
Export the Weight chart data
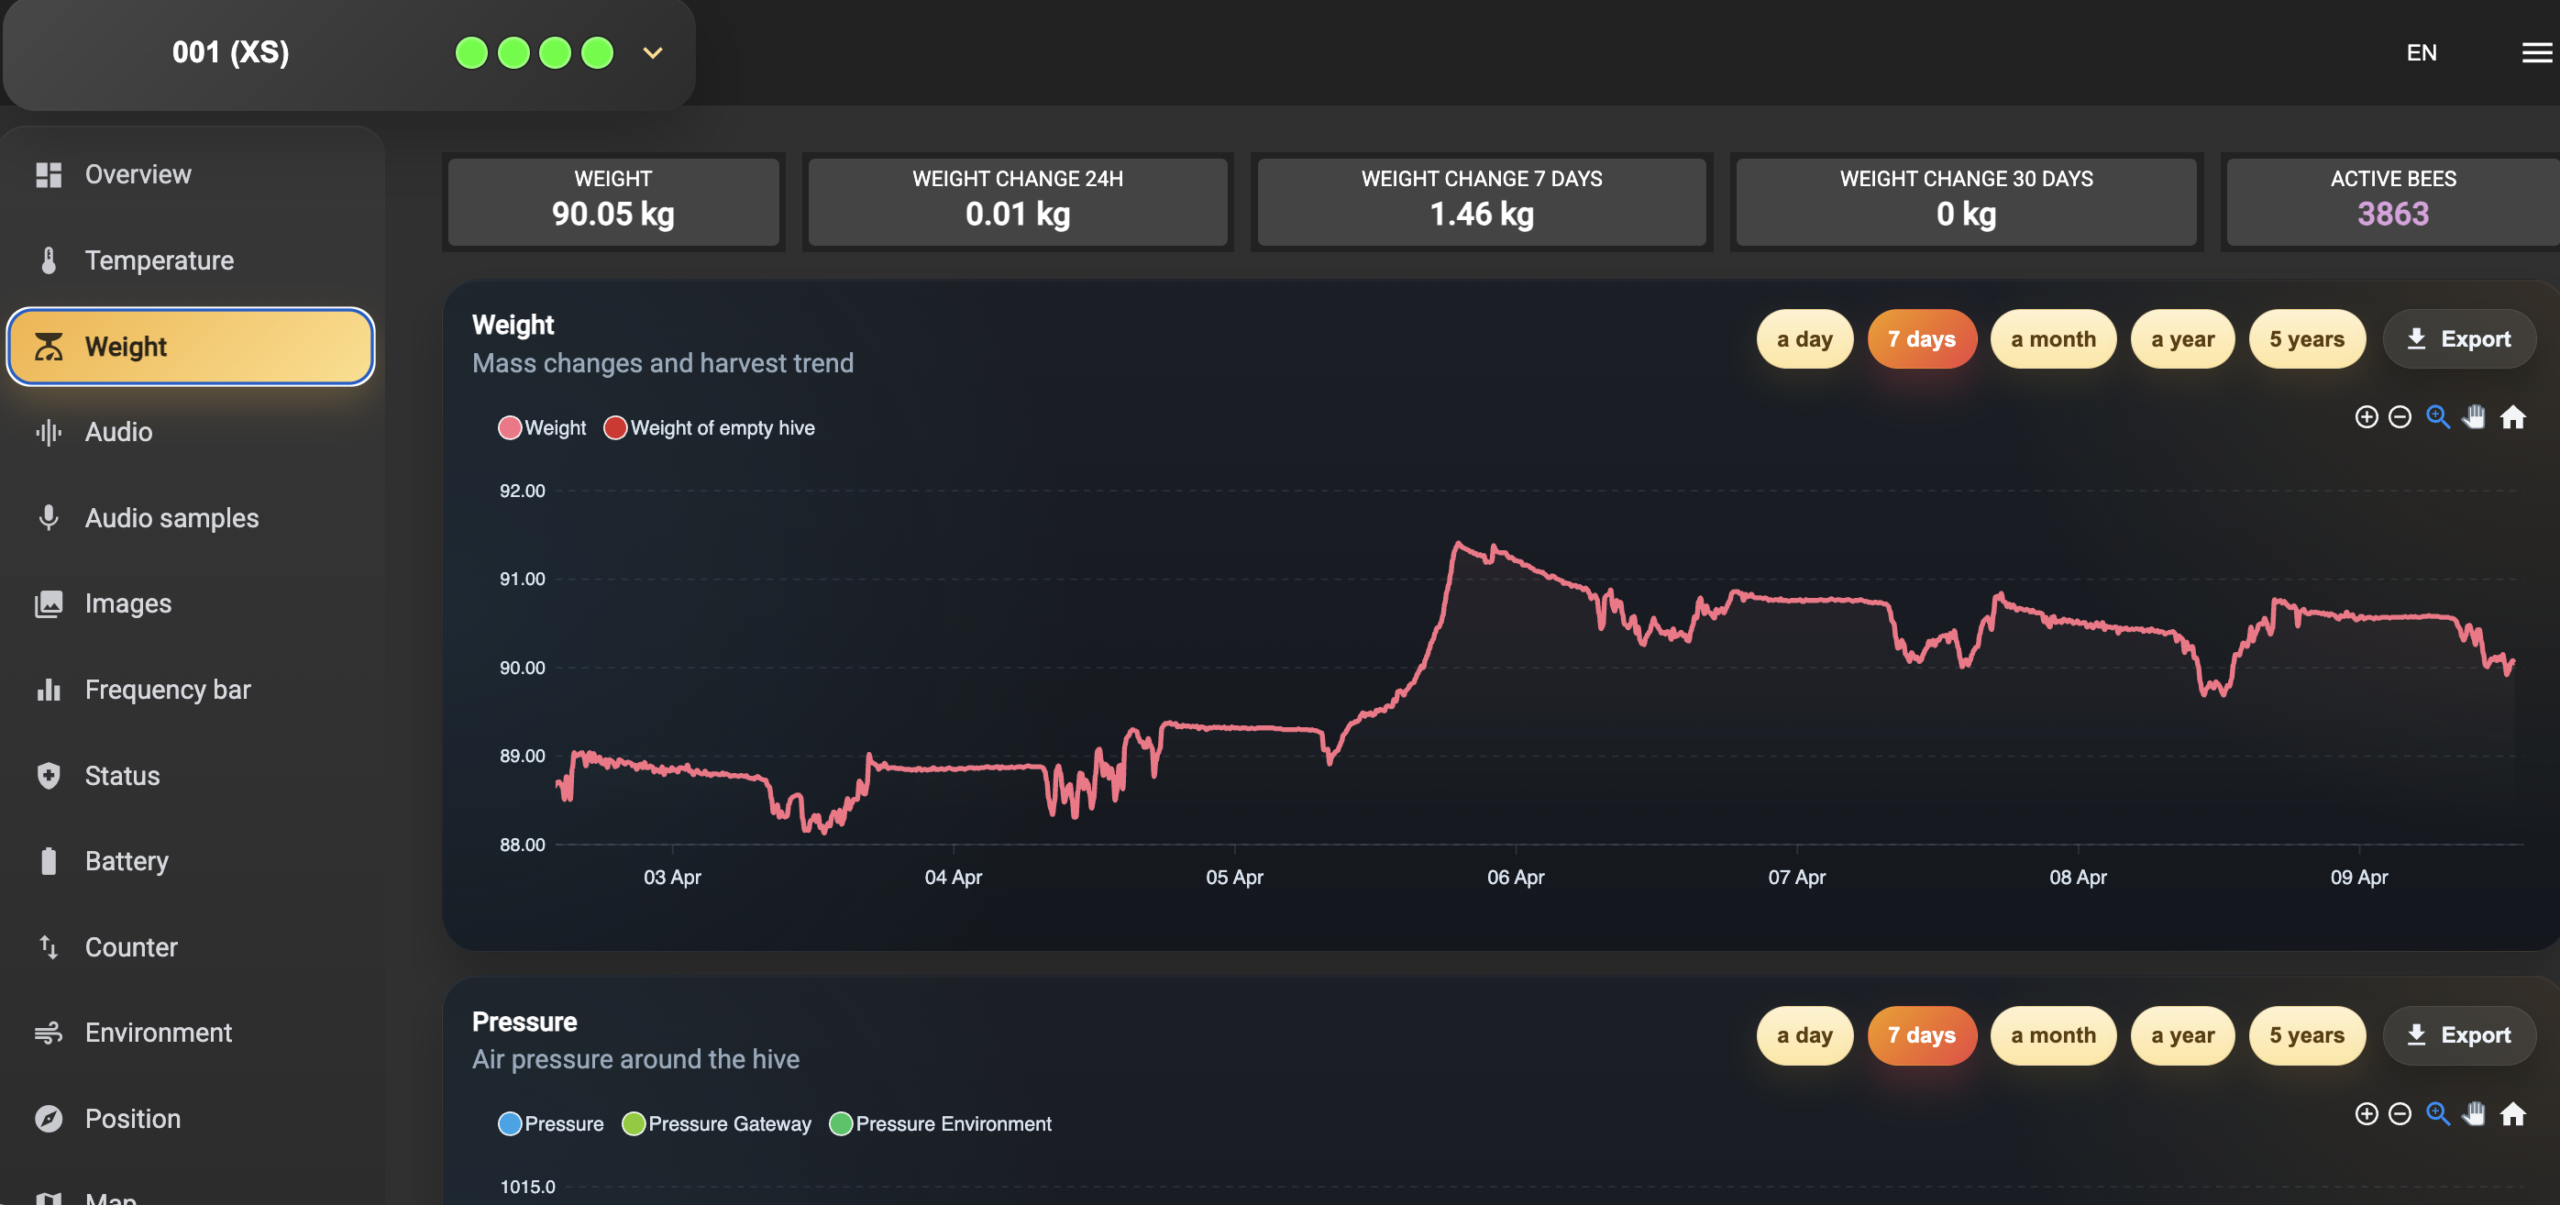pos(2459,339)
